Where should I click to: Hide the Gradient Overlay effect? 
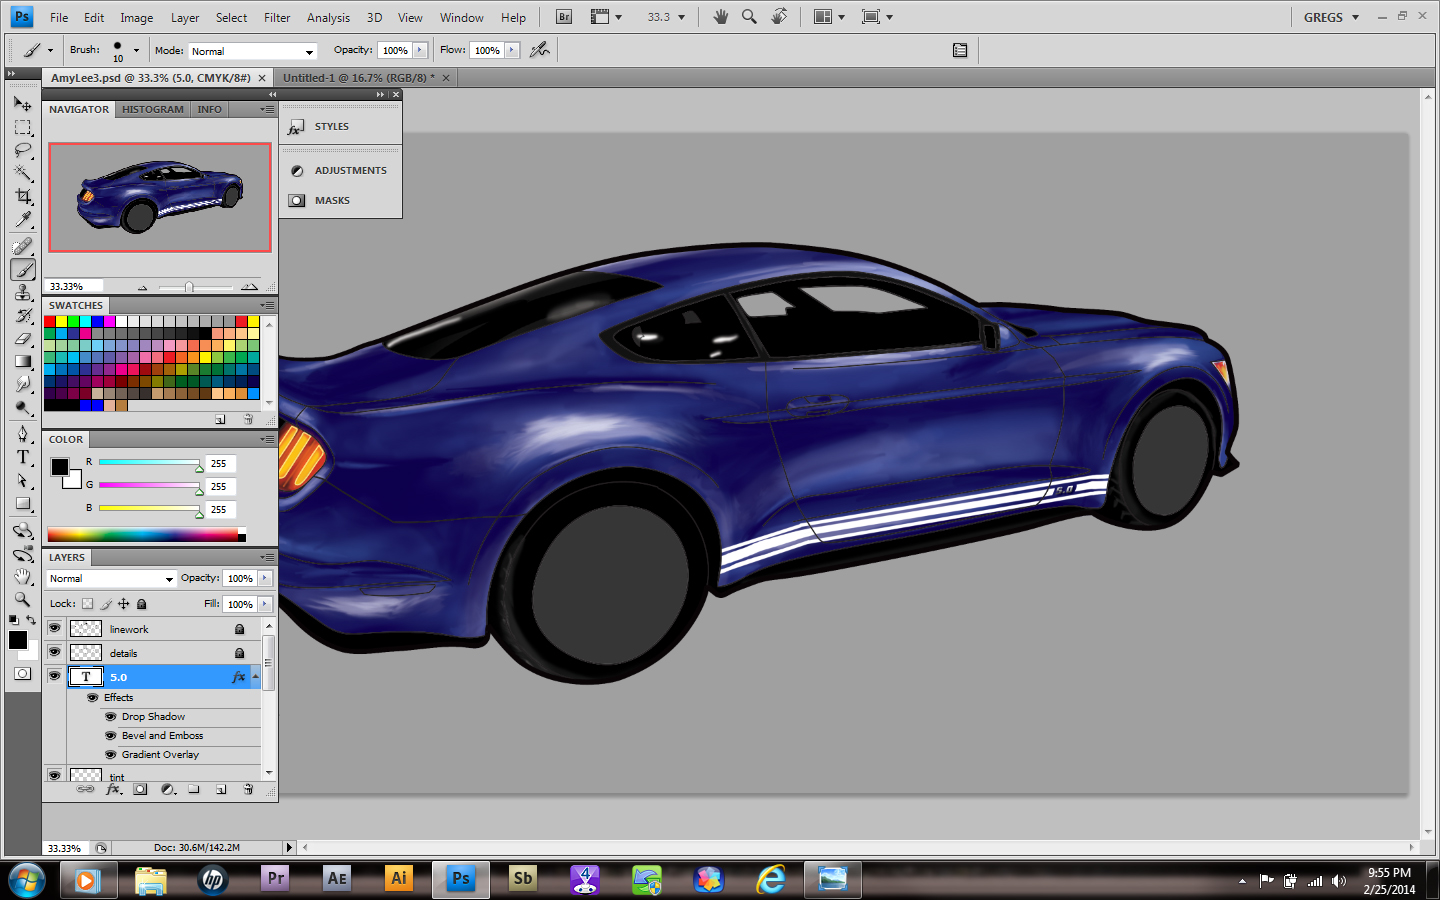coord(111,755)
